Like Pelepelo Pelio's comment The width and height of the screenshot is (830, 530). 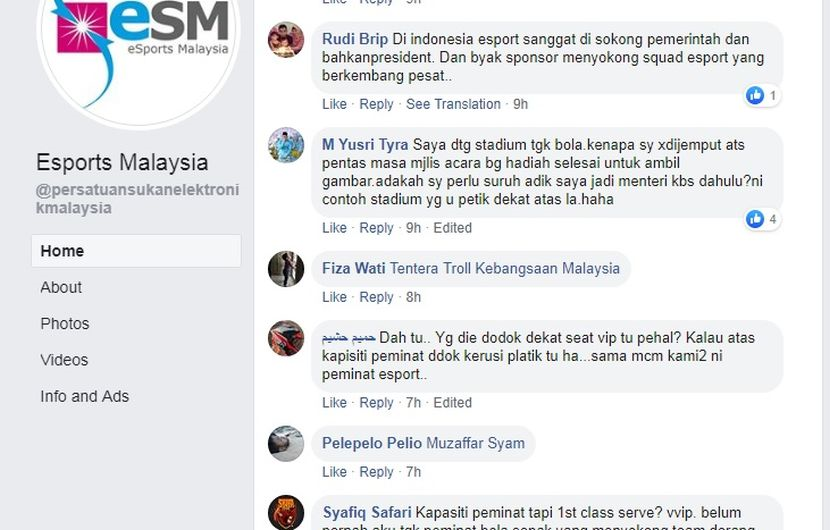point(334,472)
